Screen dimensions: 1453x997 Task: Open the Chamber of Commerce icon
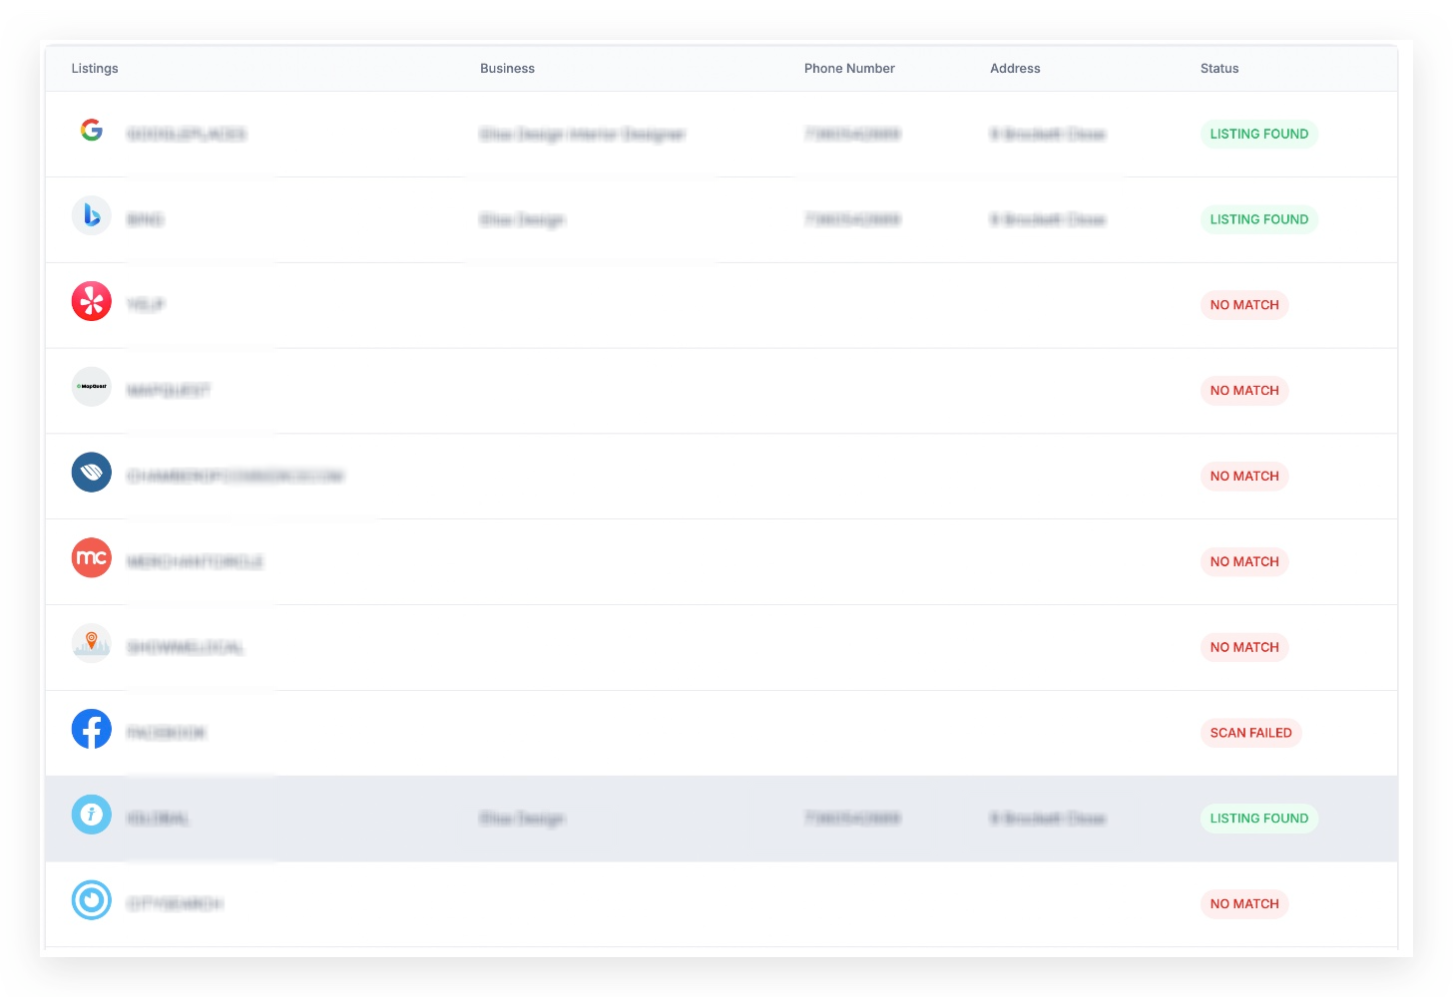click(91, 472)
